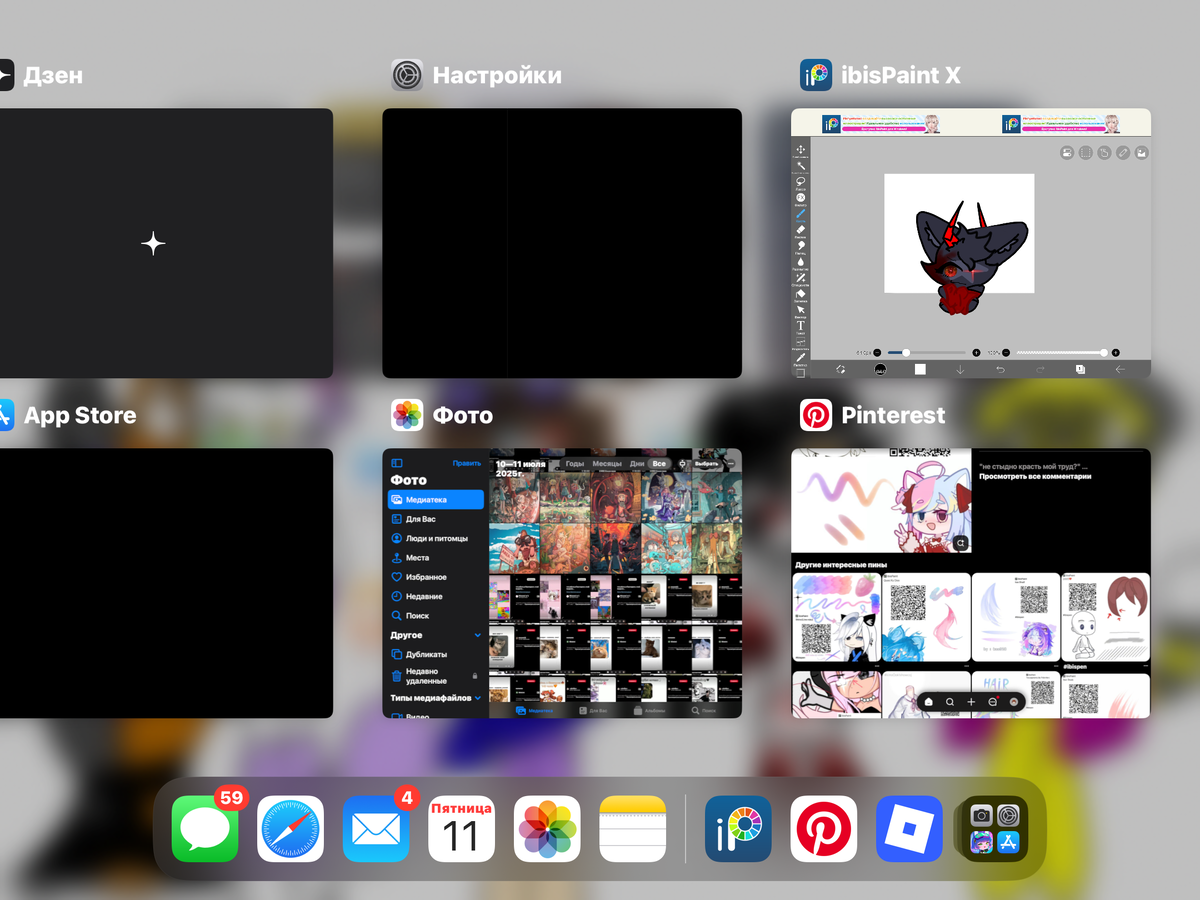Toggle the Photos sidebar icon
The image size is (1200, 900).
click(397, 463)
